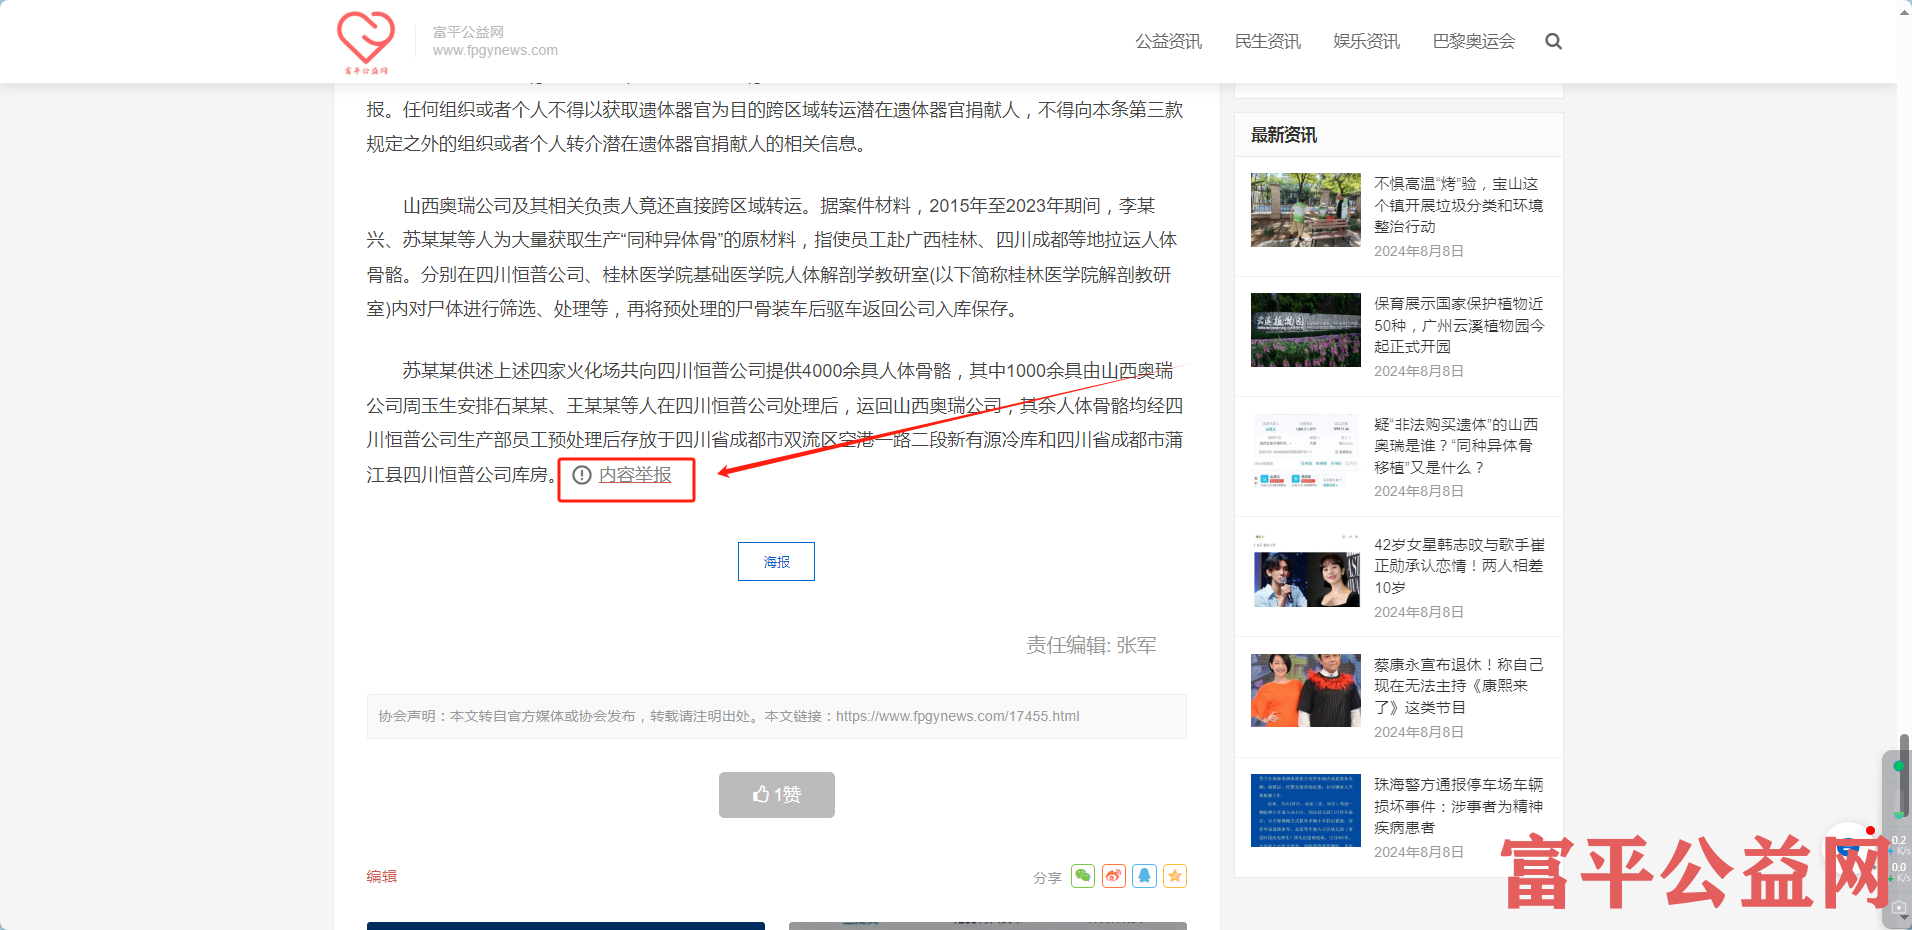Open thumbnail of 宝山 garbage sorting article

point(1305,210)
